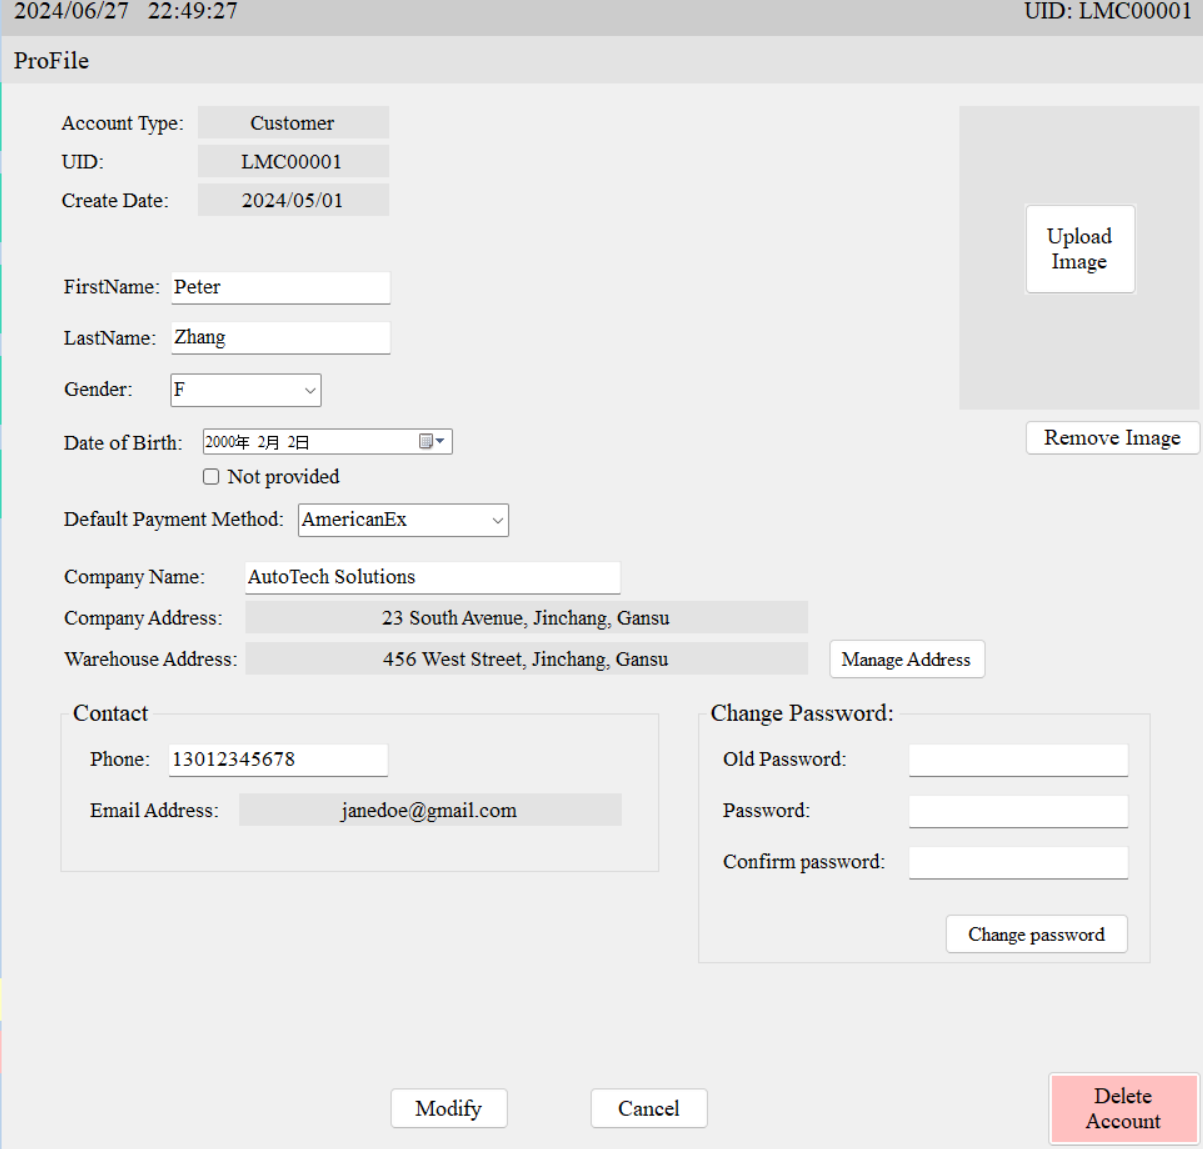
Task: Click the Confirm password field
Action: tap(1017, 861)
